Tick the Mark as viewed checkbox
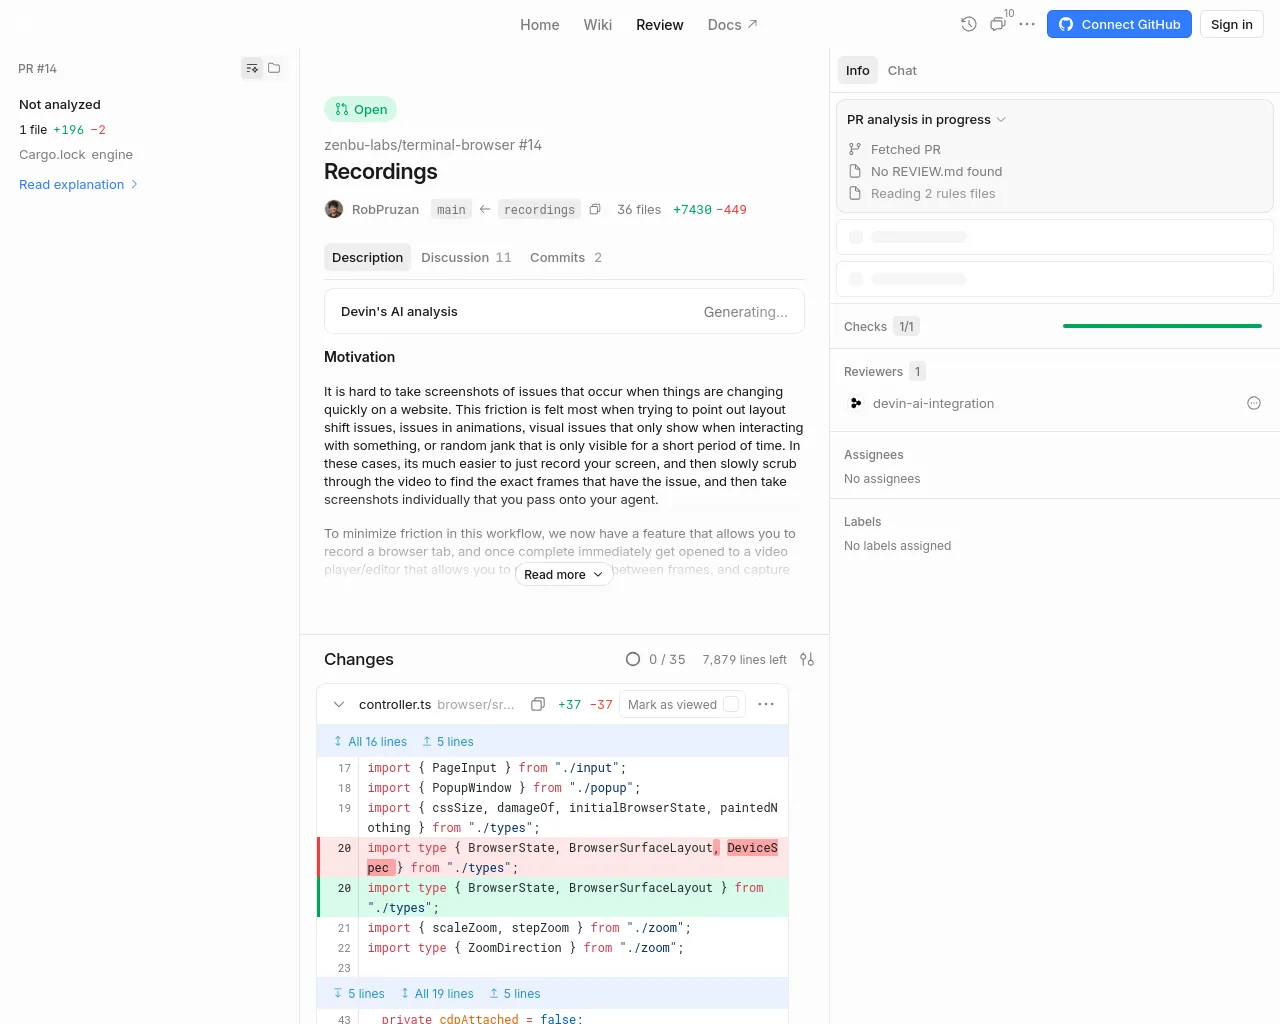Screen dimensions: 1280x1024 click(x=731, y=704)
